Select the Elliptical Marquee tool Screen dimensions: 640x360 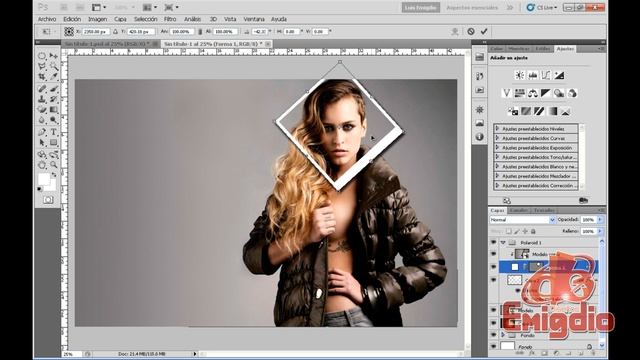pyautogui.click(x=42, y=56)
